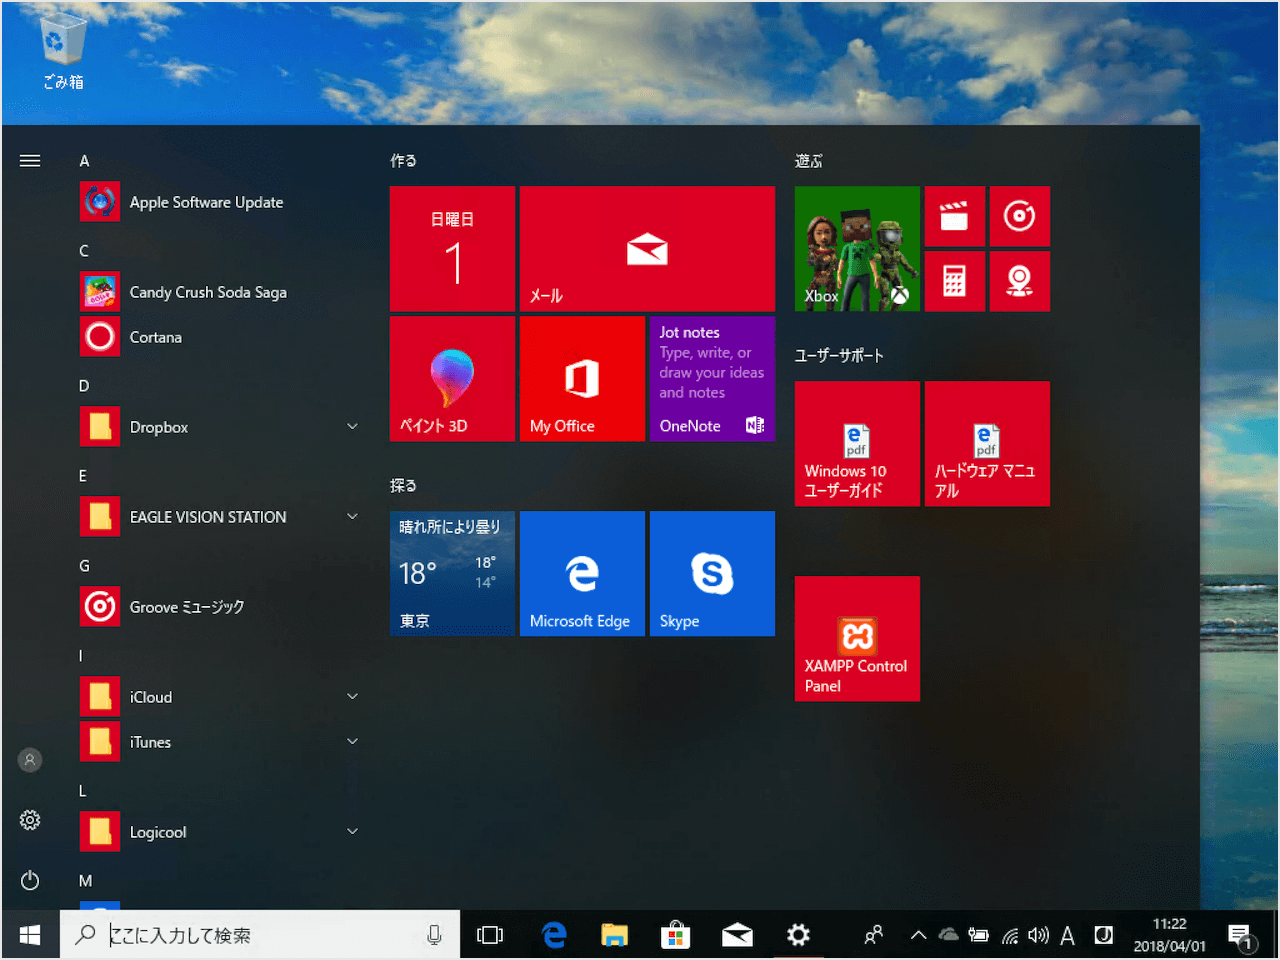
Task: Open Windows 10 ユーザーガイド pdf tile
Action: [x=857, y=443]
